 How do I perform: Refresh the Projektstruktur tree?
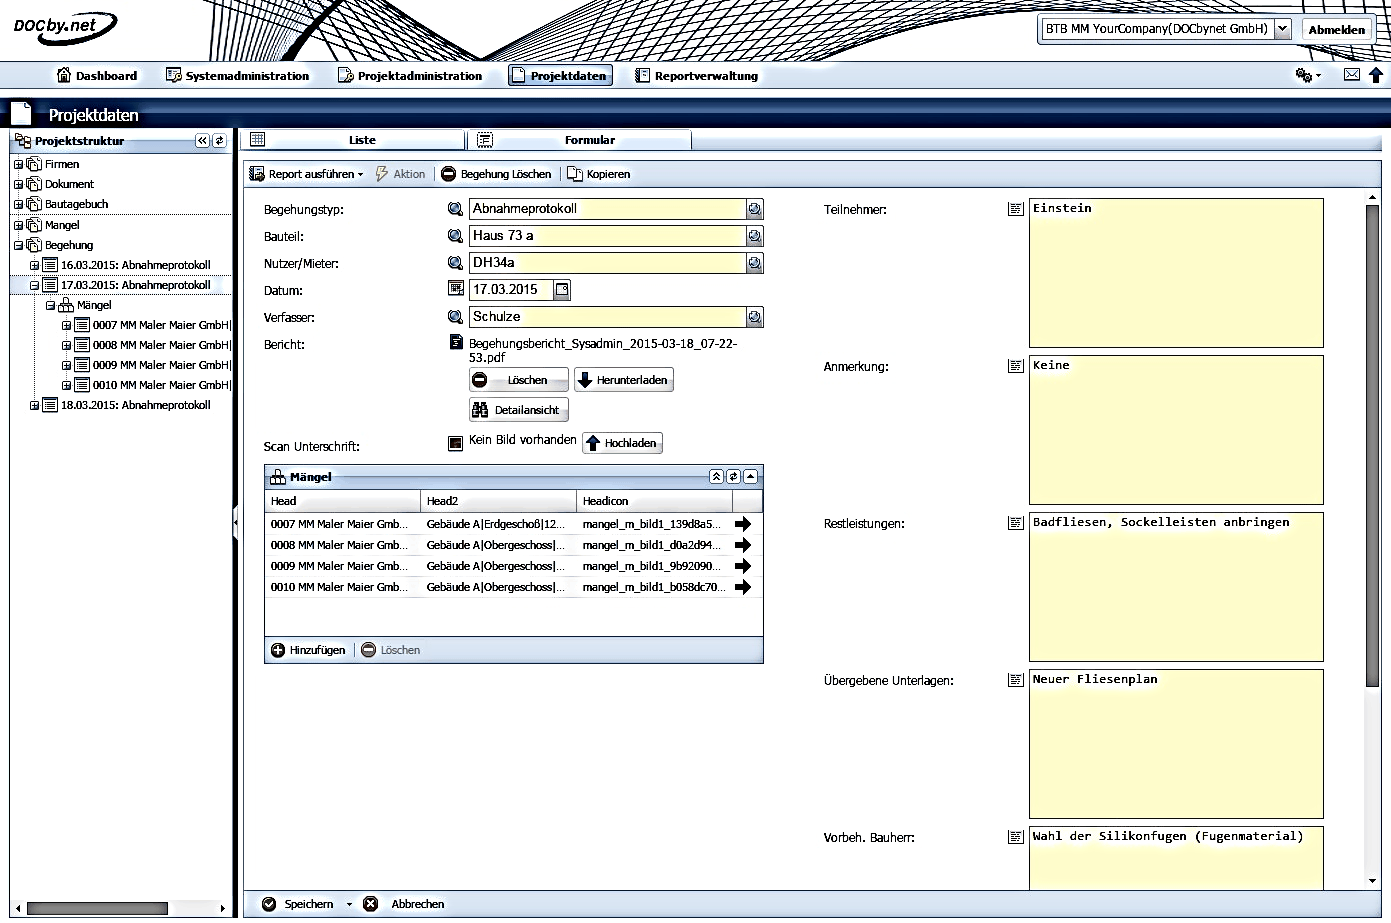(x=220, y=141)
